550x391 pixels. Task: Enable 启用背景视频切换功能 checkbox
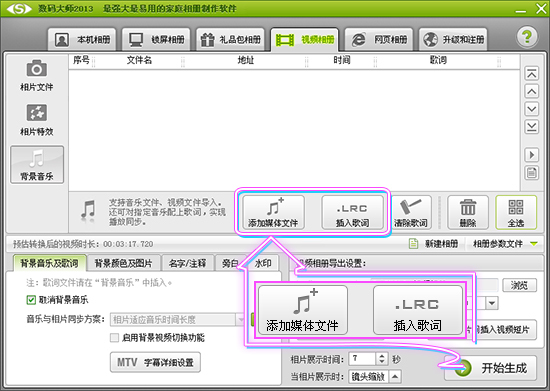click(114, 338)
